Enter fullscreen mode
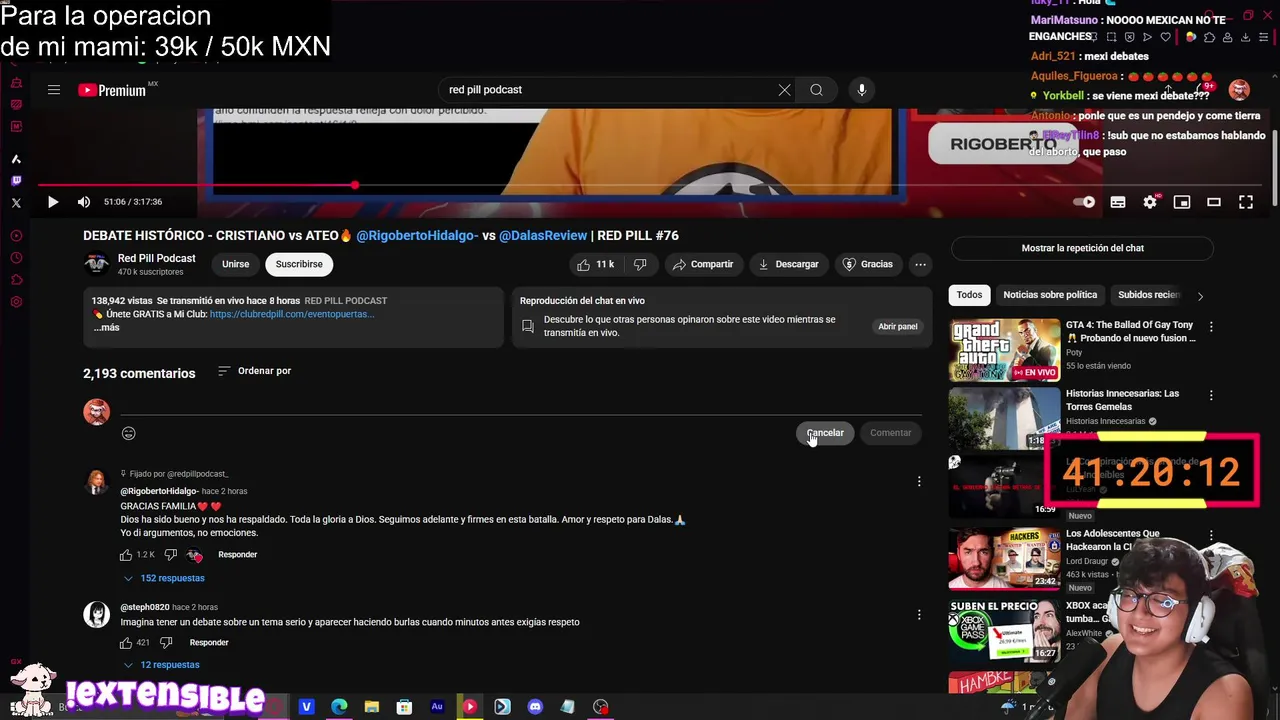This screenshot has width=1280, height=720. point(1246,202)
